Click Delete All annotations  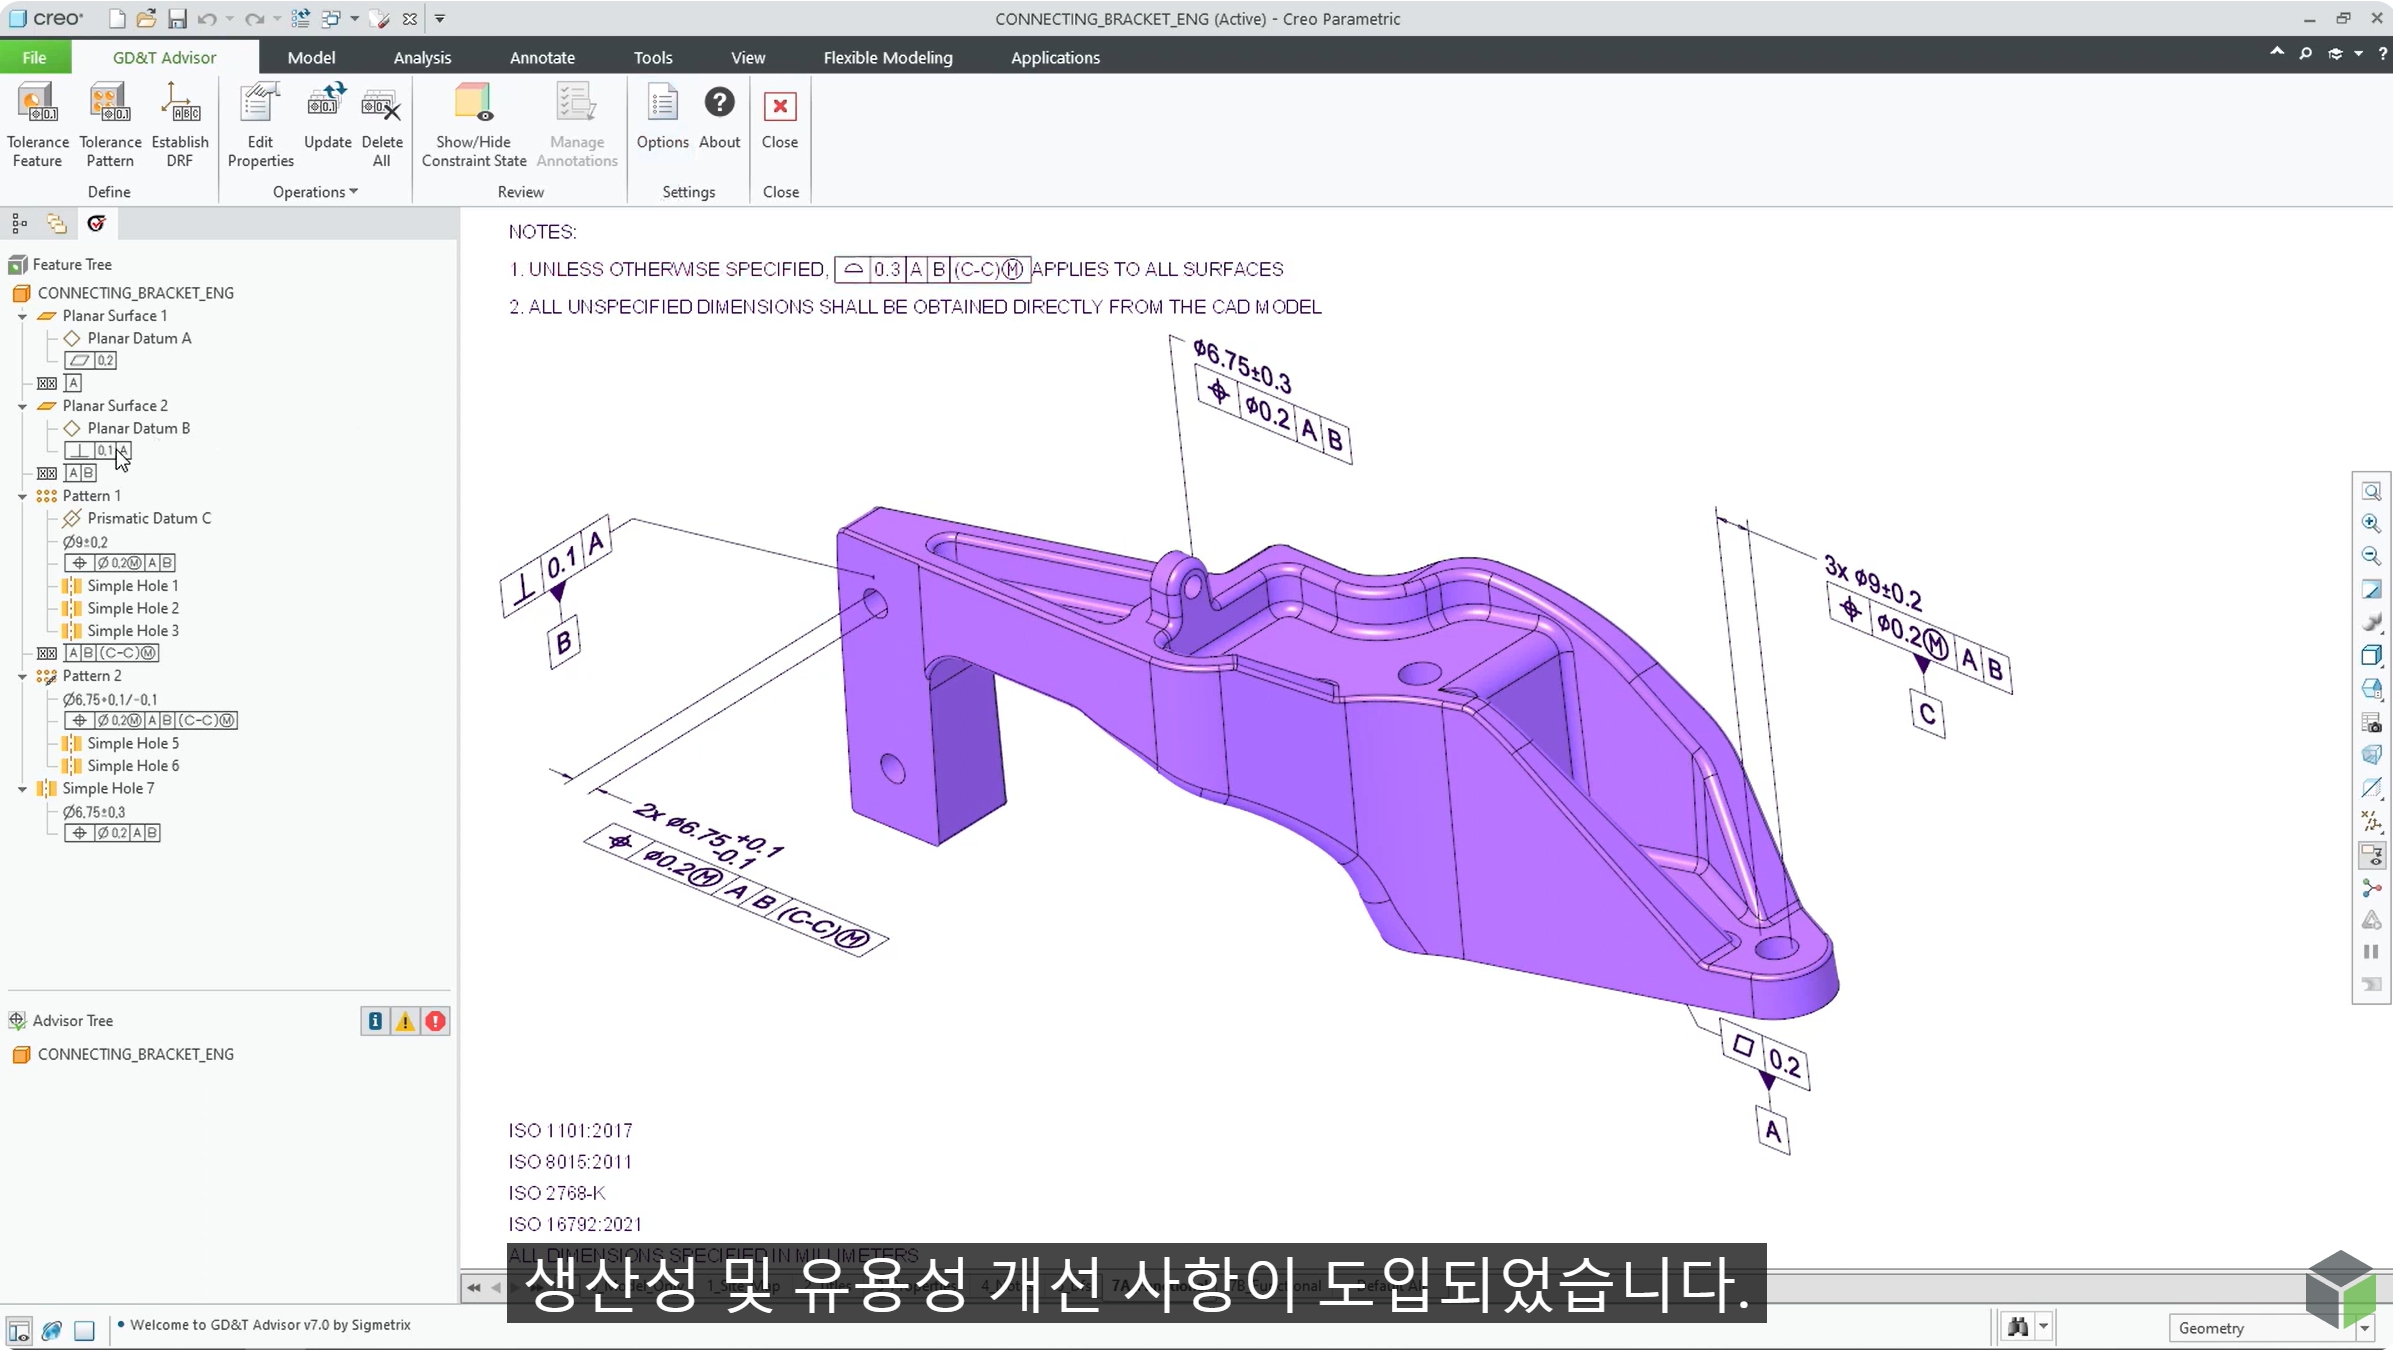[x=382, y=125]
